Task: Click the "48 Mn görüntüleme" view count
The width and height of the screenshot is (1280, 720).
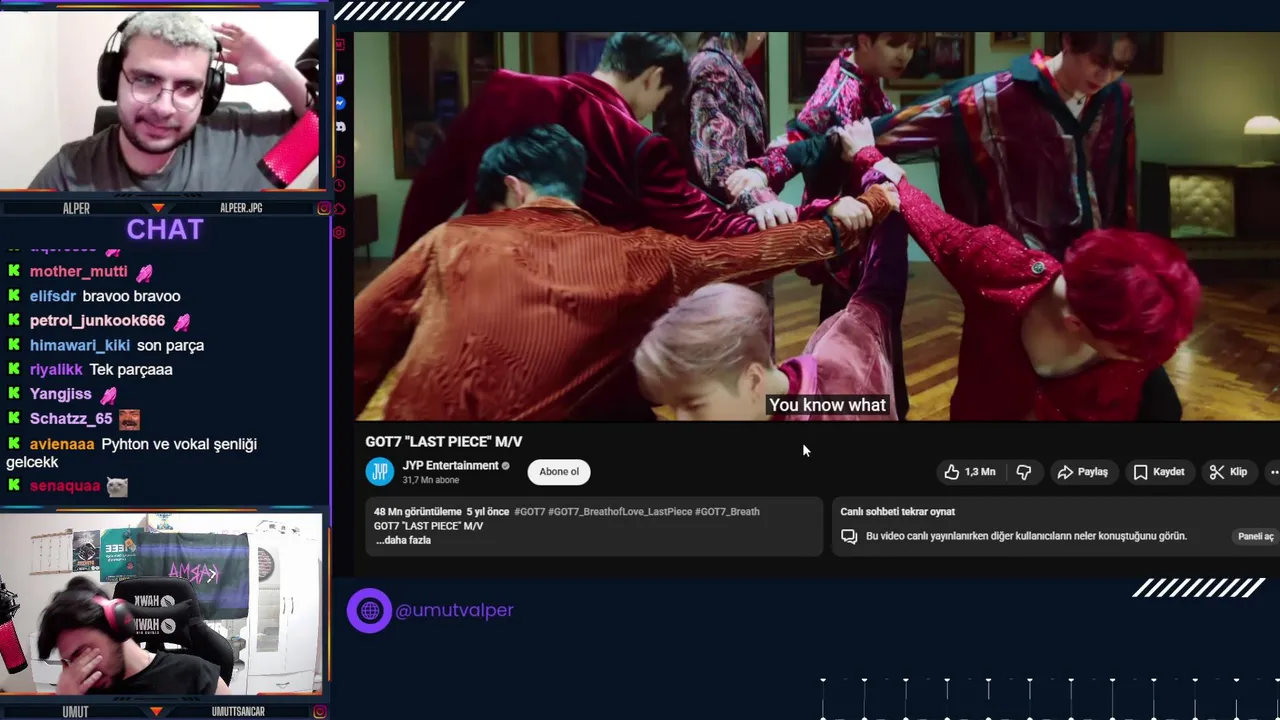Action: (418, 512)
